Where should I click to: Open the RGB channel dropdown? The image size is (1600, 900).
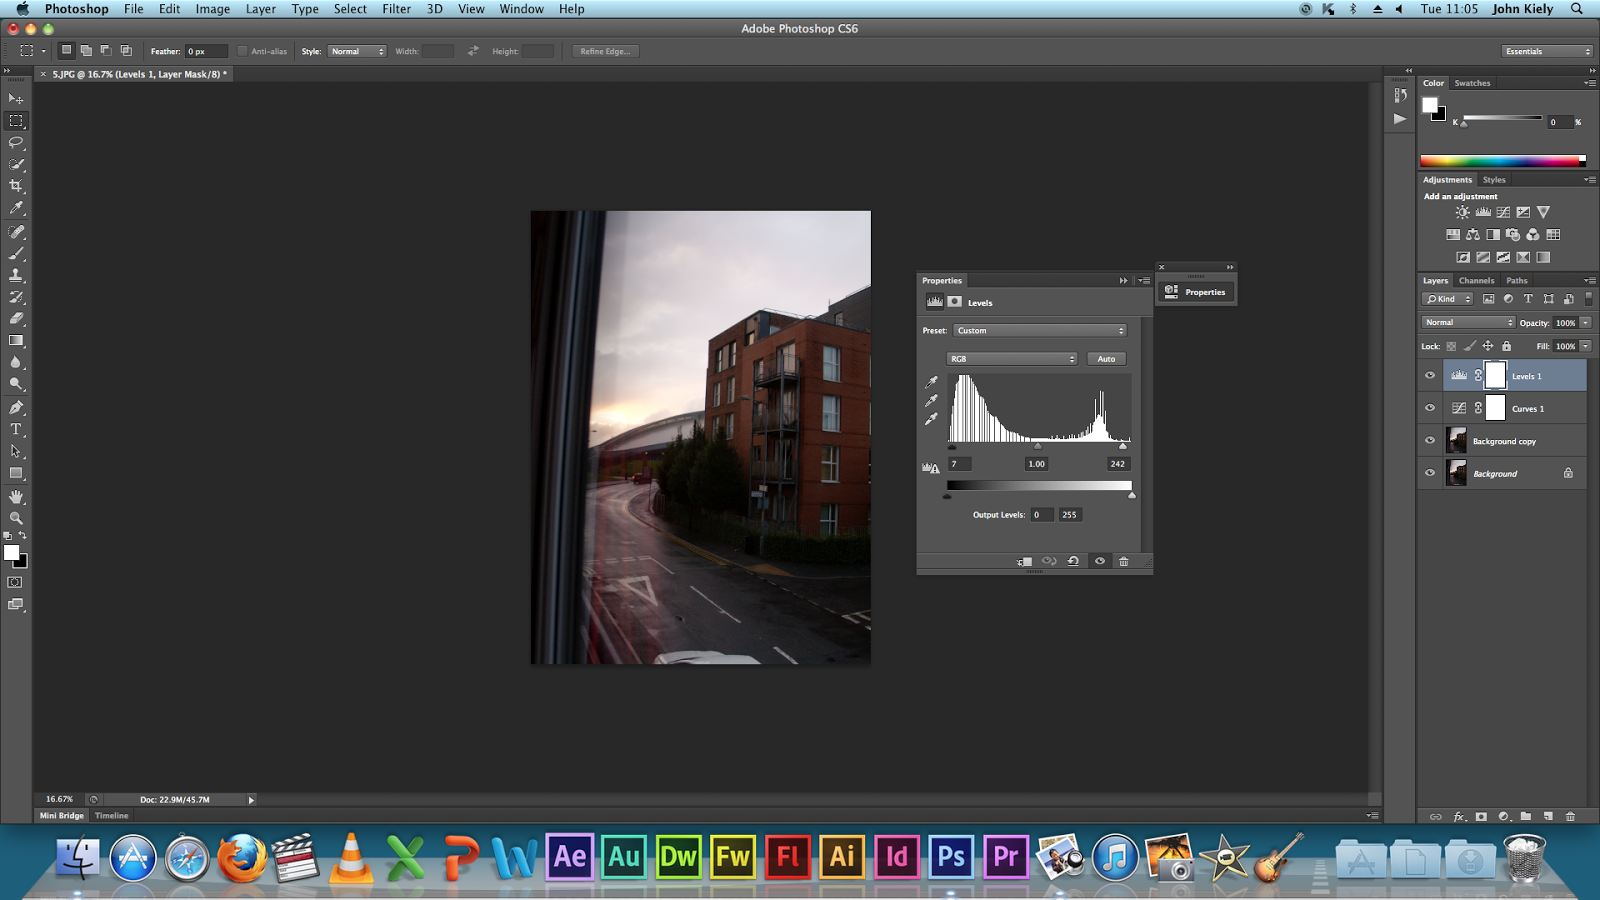click(x=1012, y=359)
